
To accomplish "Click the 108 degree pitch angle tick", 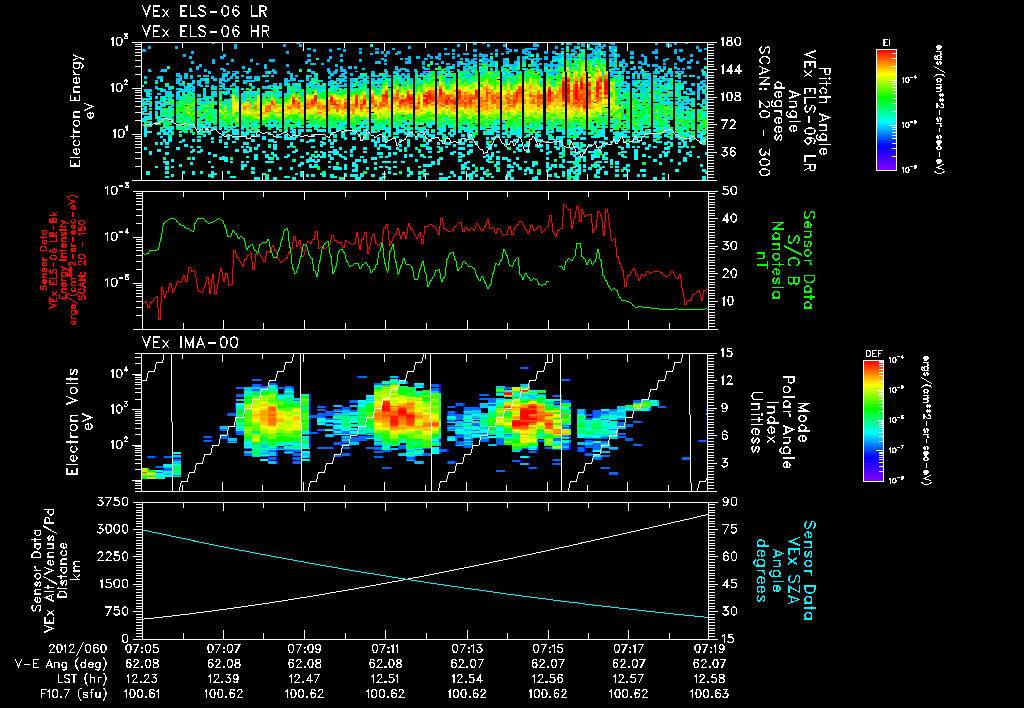I will (x=731, y=97).
